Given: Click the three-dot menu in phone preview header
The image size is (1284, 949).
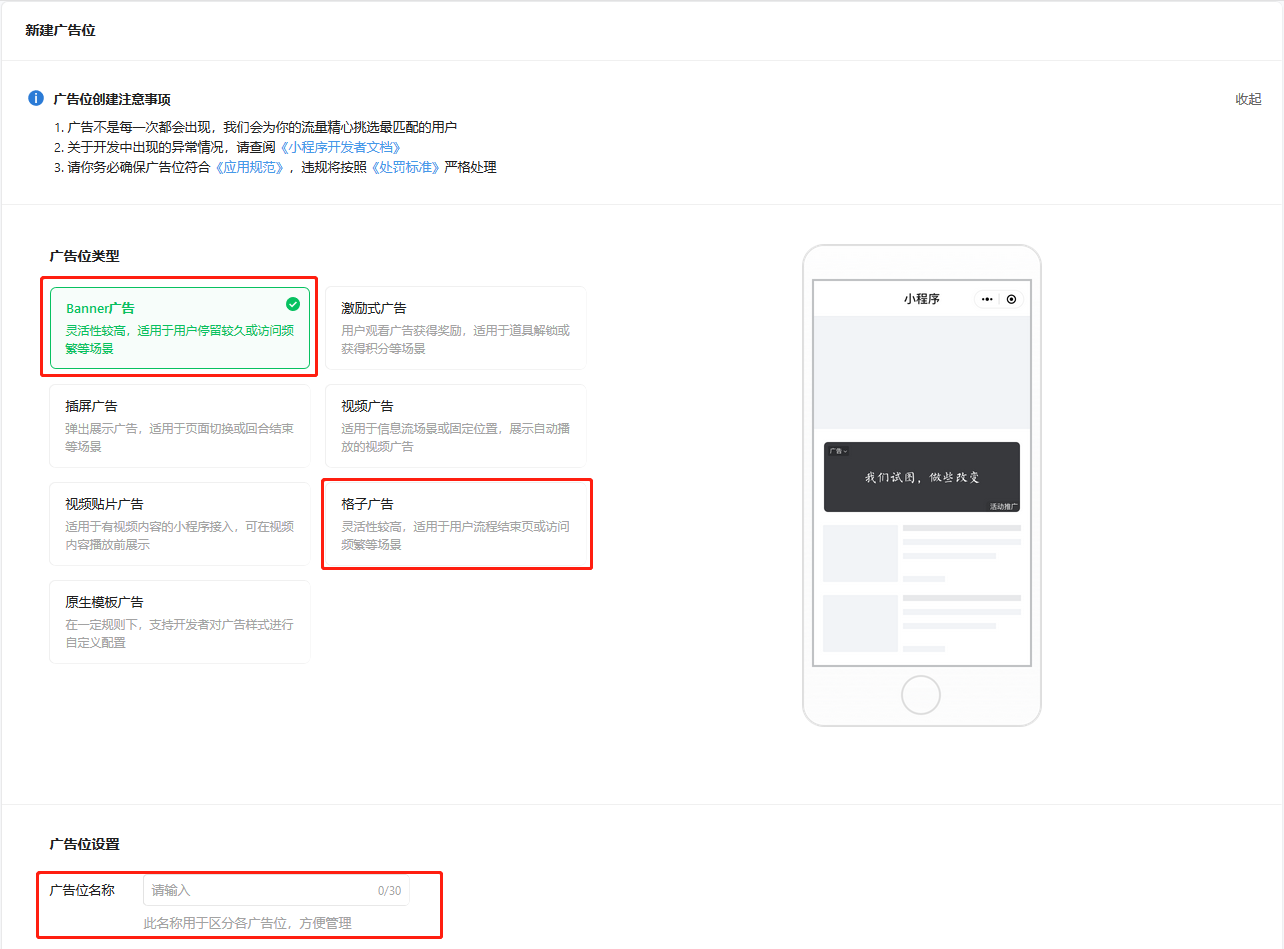Looking at the screenshot, I should click(x=987, y=299).
